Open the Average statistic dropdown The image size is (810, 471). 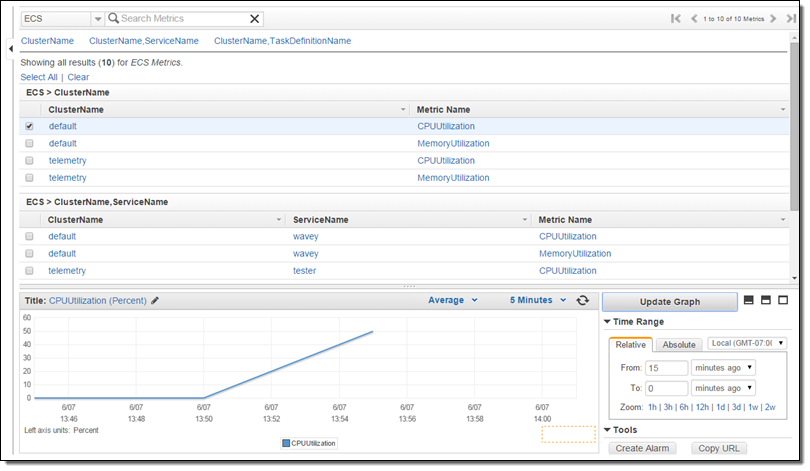pyautogui.click(x=453, y=300)
